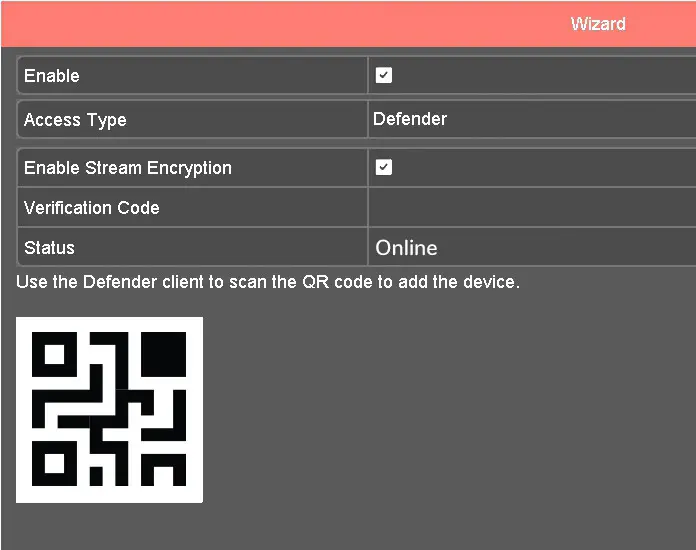Image resolution: width=696 pixels, height=550 pixels.
Task: Open the Access Type Defender dropdown
Action: [532, 119]
